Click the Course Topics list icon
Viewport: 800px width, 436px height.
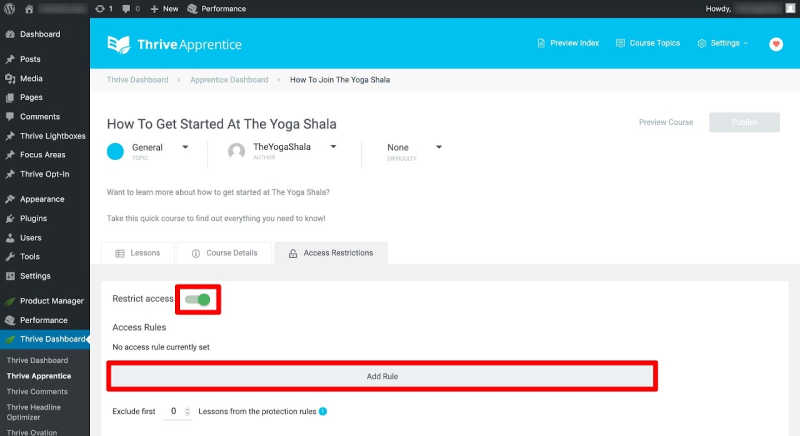[620, 43]
